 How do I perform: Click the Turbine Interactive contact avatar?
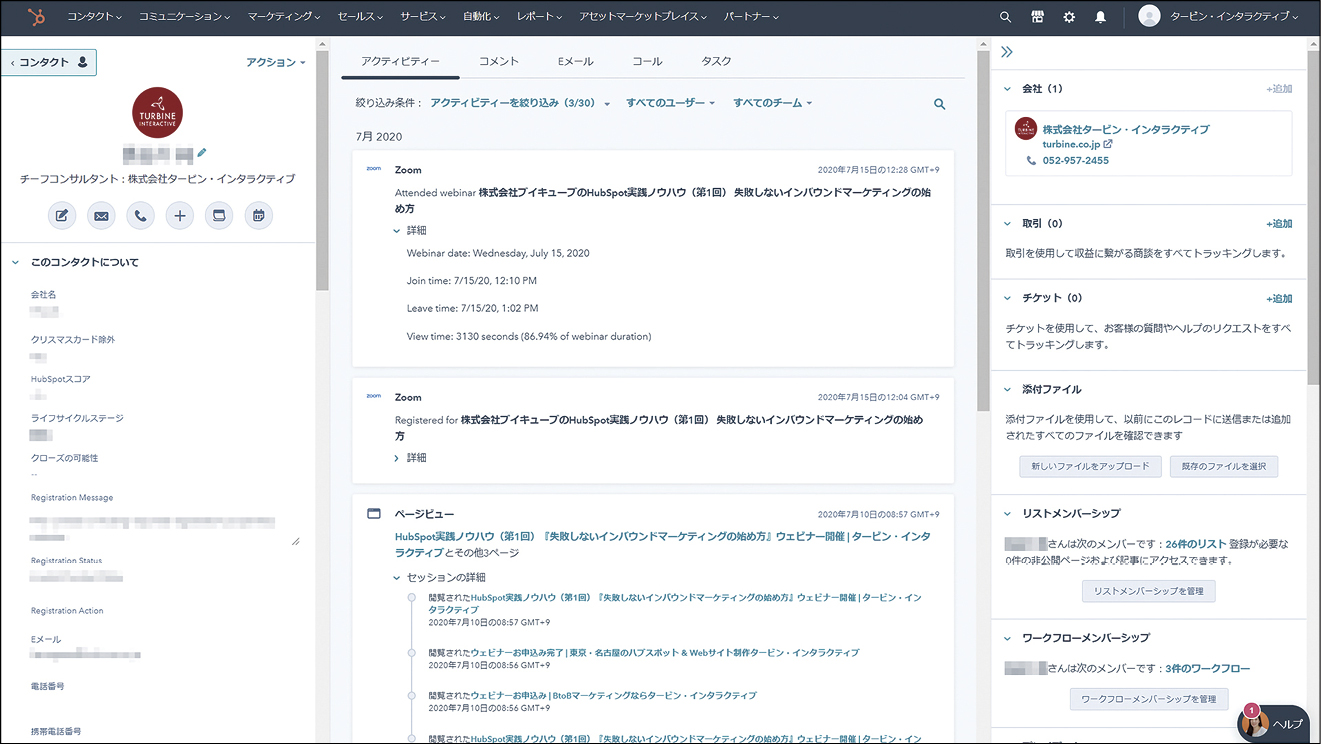(x=157, y=112)
